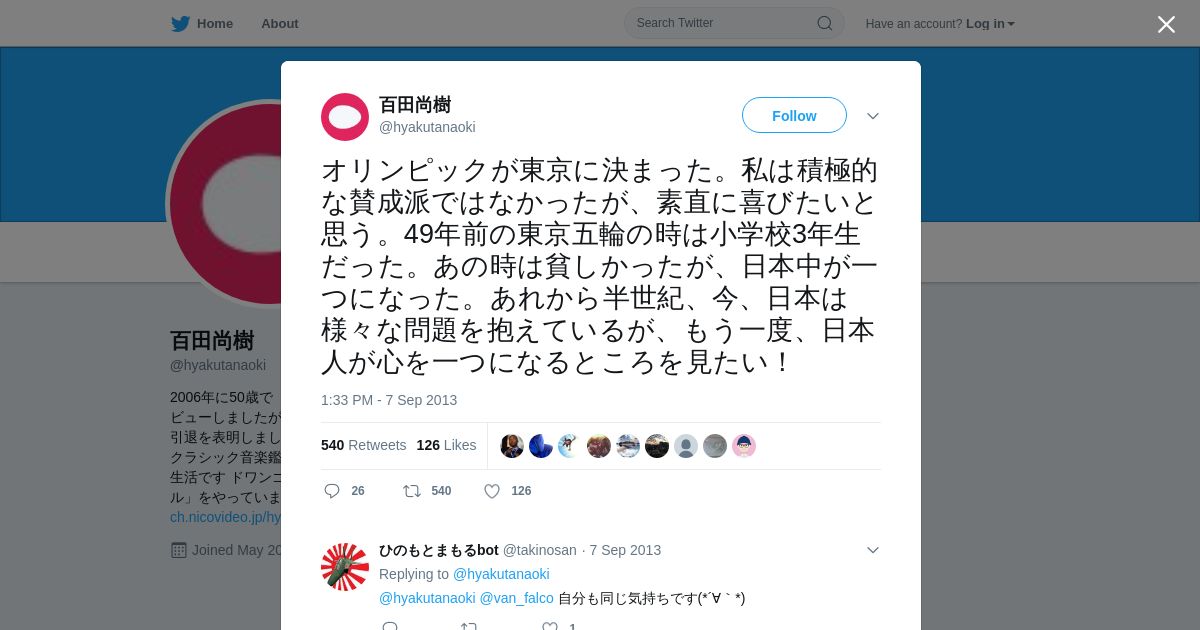Expand the reply options chevron for takinosan
Viewport: 1200px width, 630px height.
[x=873, y=550]
